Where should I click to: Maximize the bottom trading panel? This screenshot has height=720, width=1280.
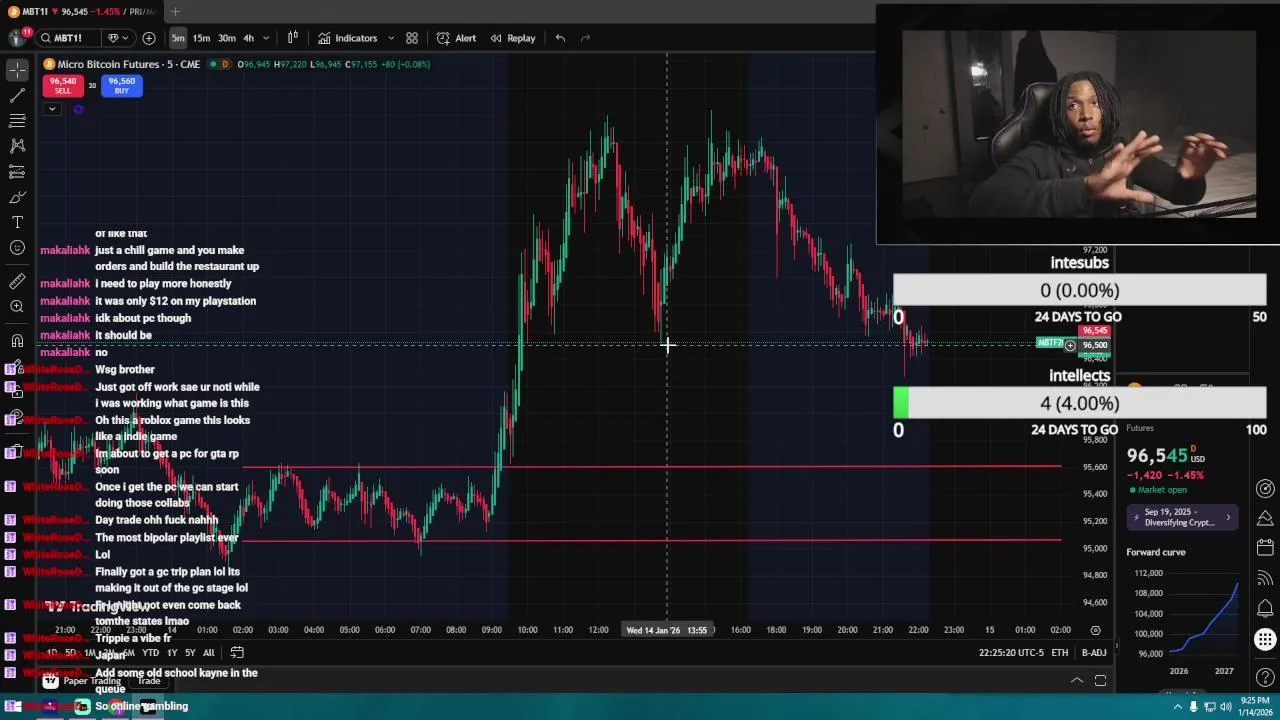click(1100, 681)
